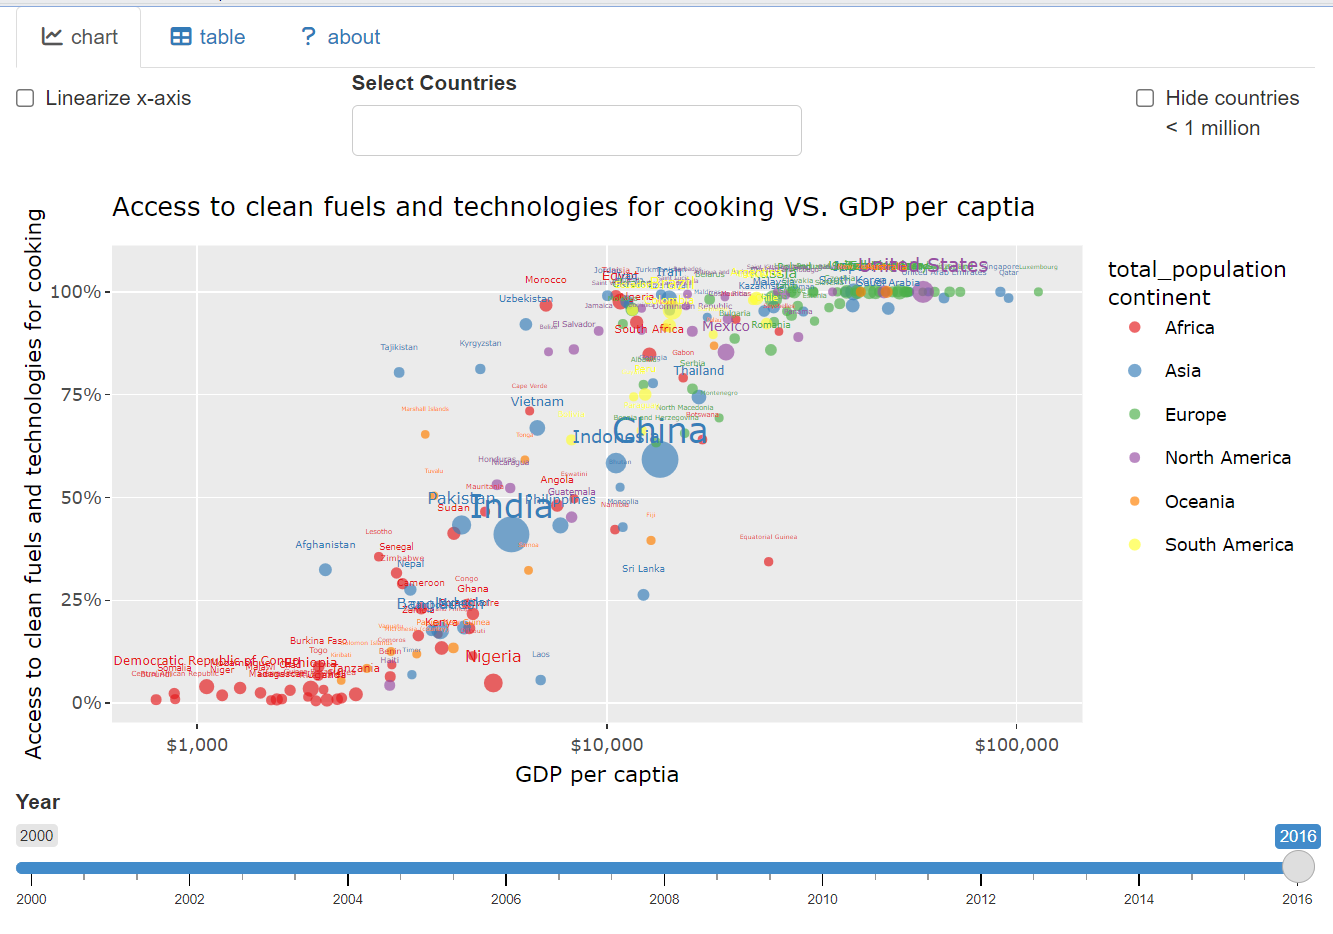Click the South America yellow legend marker

pos(1134,545)
